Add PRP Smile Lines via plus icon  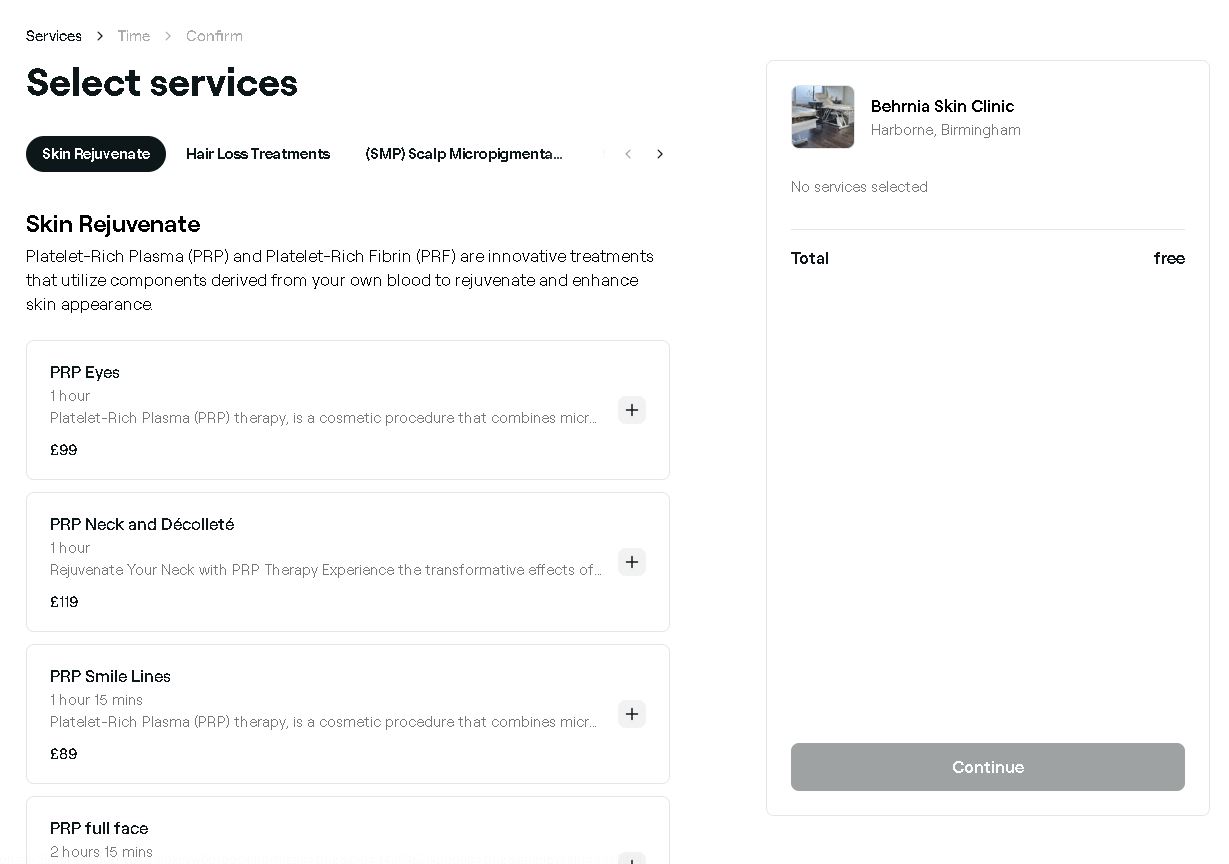(632, 714)
